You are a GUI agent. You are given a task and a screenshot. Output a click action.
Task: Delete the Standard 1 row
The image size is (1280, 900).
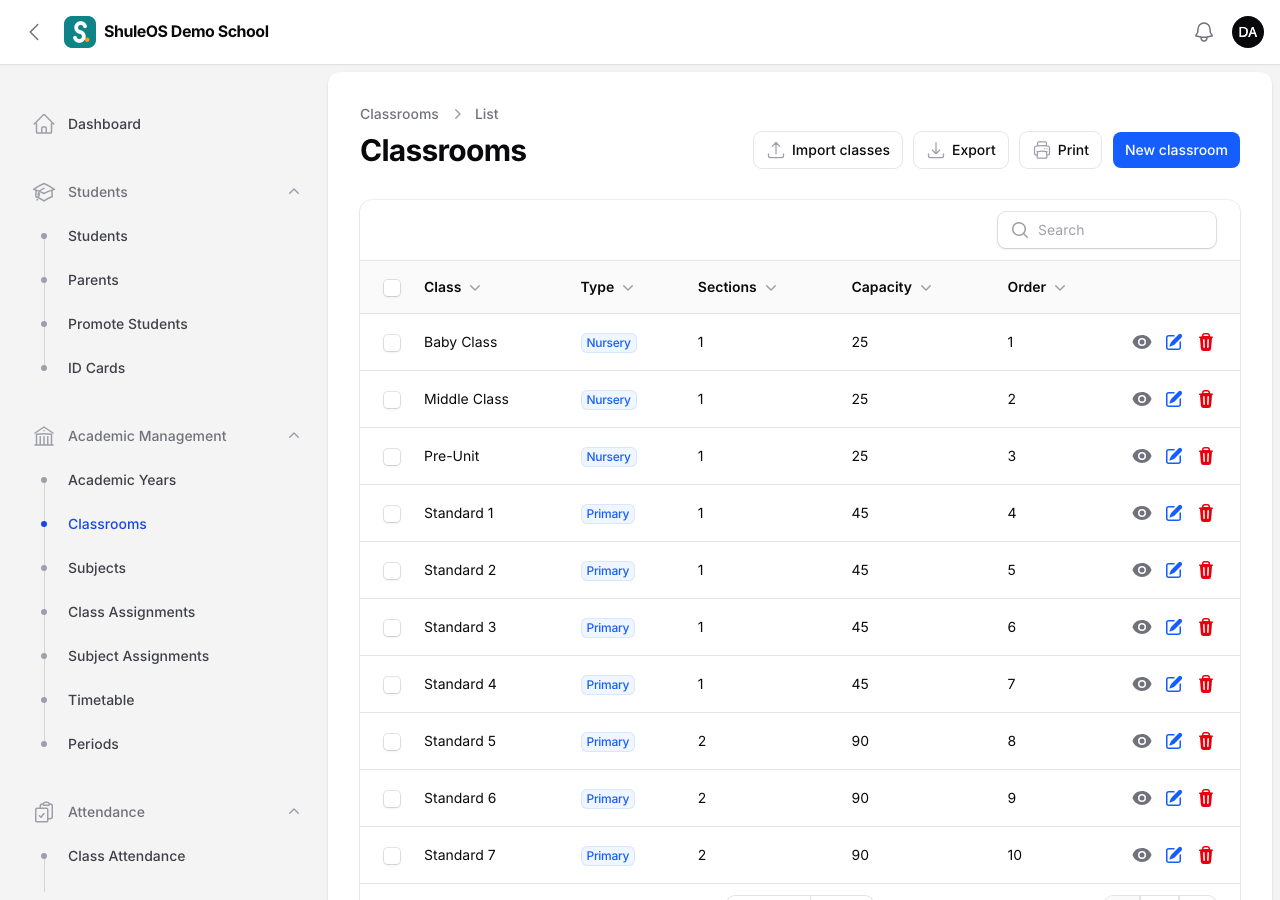(x=1206, y=513)
